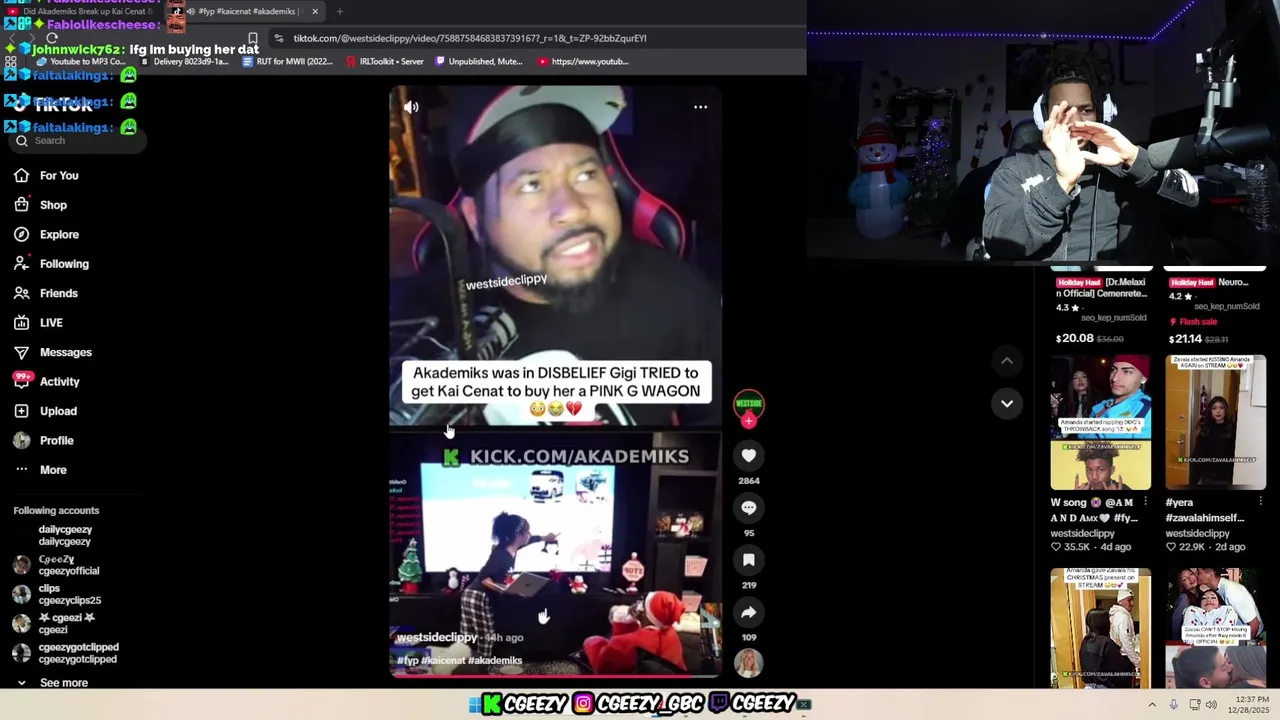The height and width of the screenshot is (720, 1280).
Task: Open https://www.youtub bookmark
Action: [x=583, y=62]
